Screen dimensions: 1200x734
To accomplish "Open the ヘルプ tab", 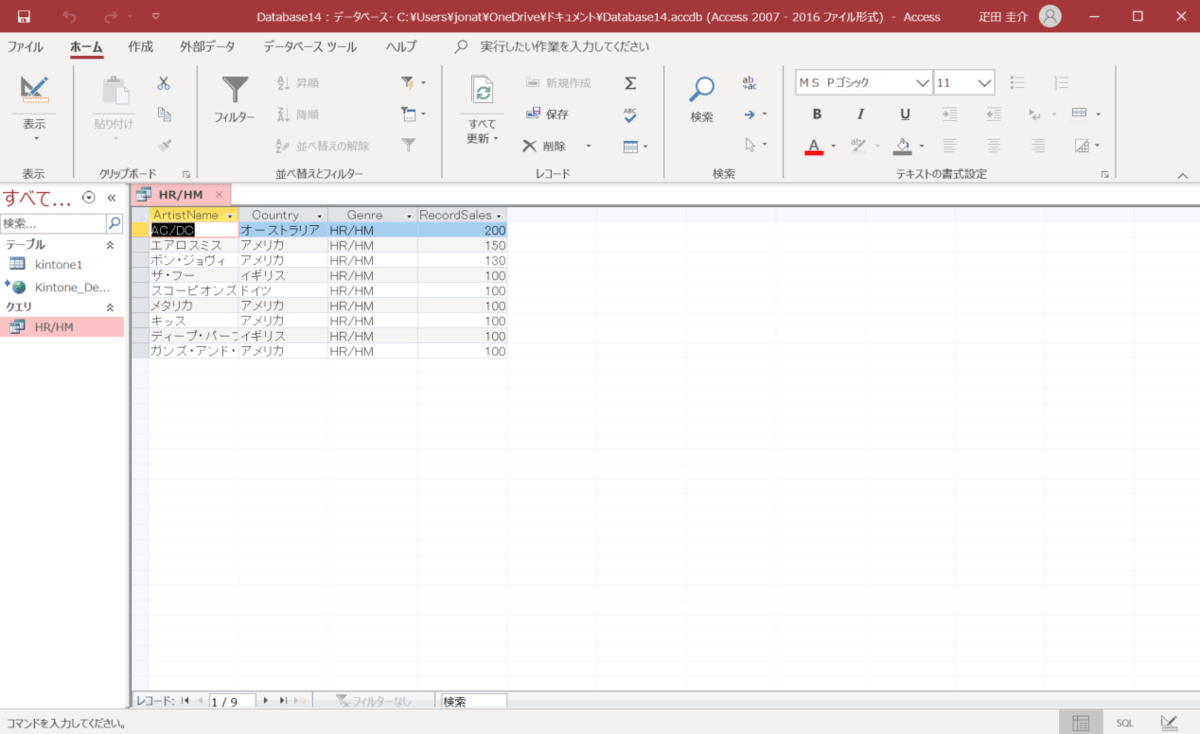I will [x=401, y=47].
